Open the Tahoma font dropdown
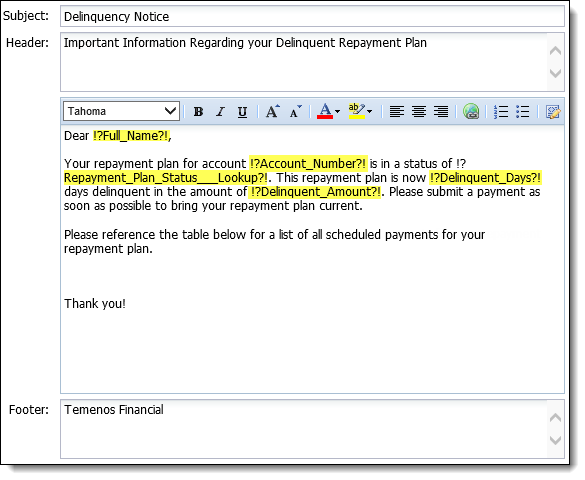The width and height of the screenshot is (585, 480). coord(121,111)
